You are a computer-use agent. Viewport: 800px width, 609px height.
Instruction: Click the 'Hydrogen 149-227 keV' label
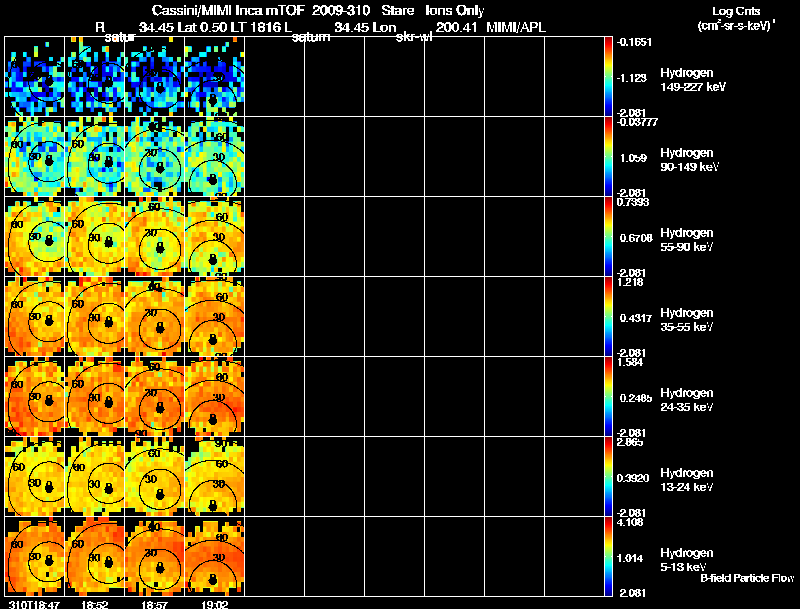[693, 80]
